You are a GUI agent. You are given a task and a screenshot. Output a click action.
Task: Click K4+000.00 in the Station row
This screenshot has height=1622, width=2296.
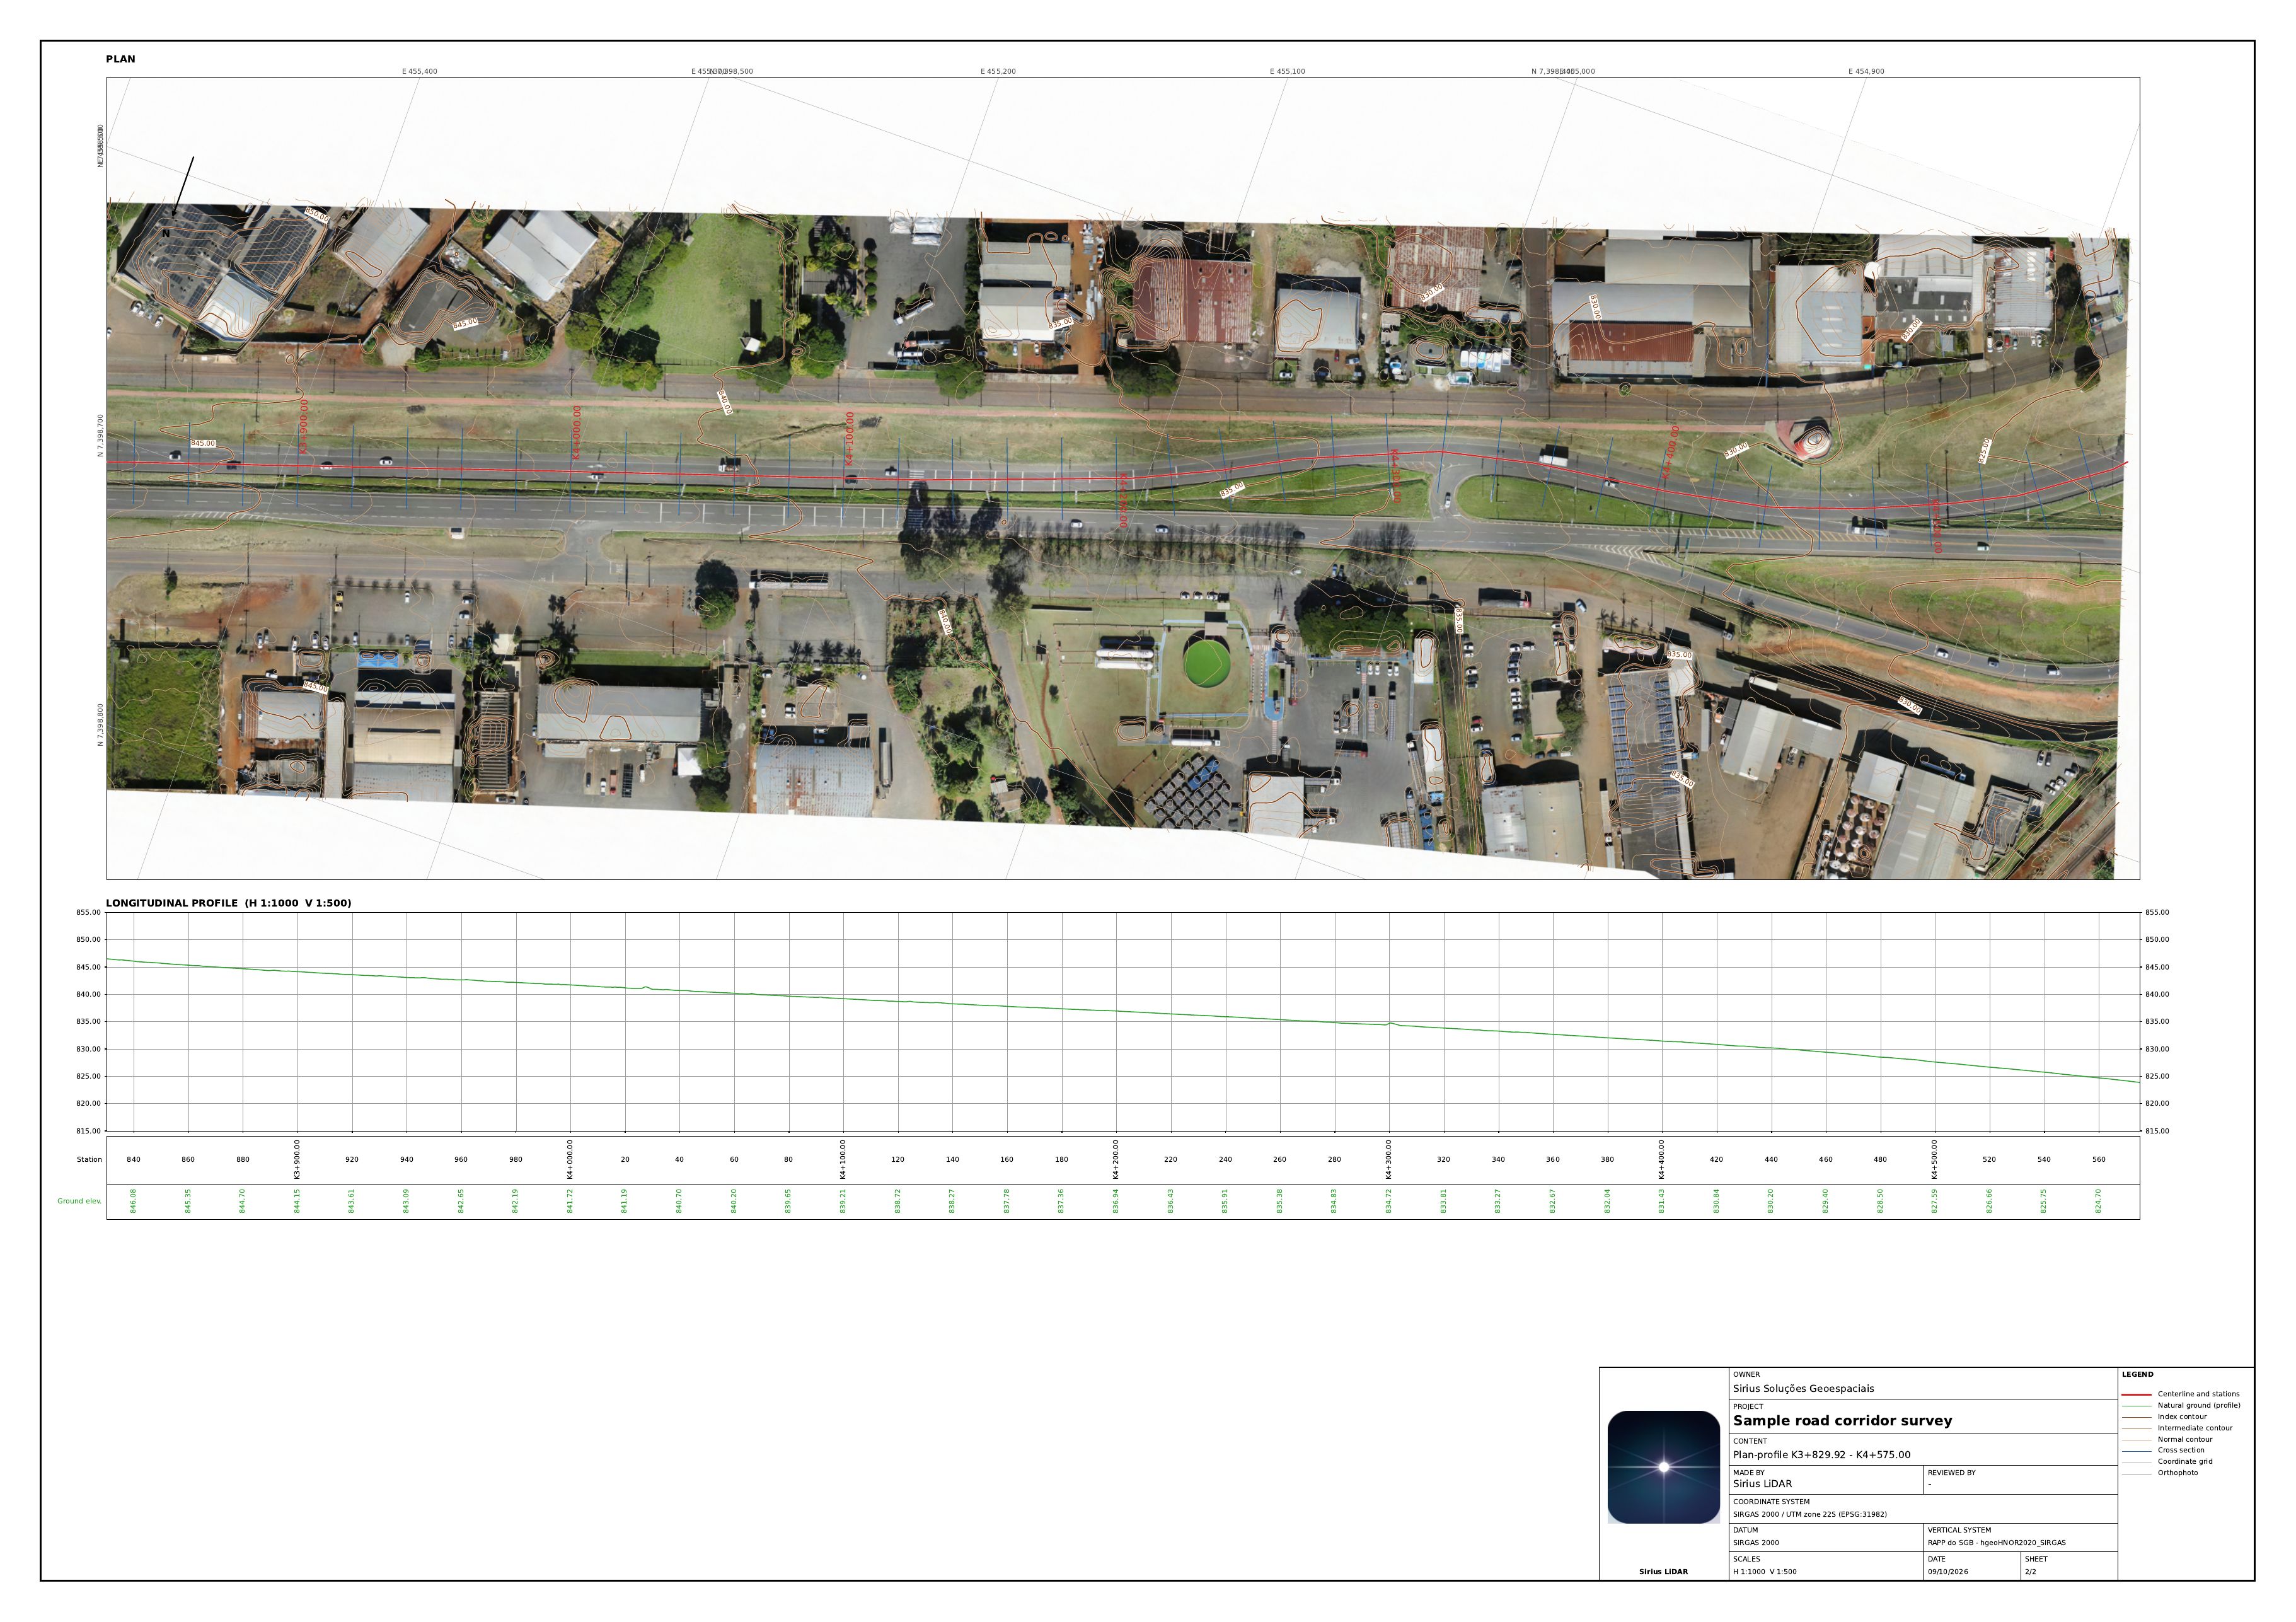click(570, 1160)
